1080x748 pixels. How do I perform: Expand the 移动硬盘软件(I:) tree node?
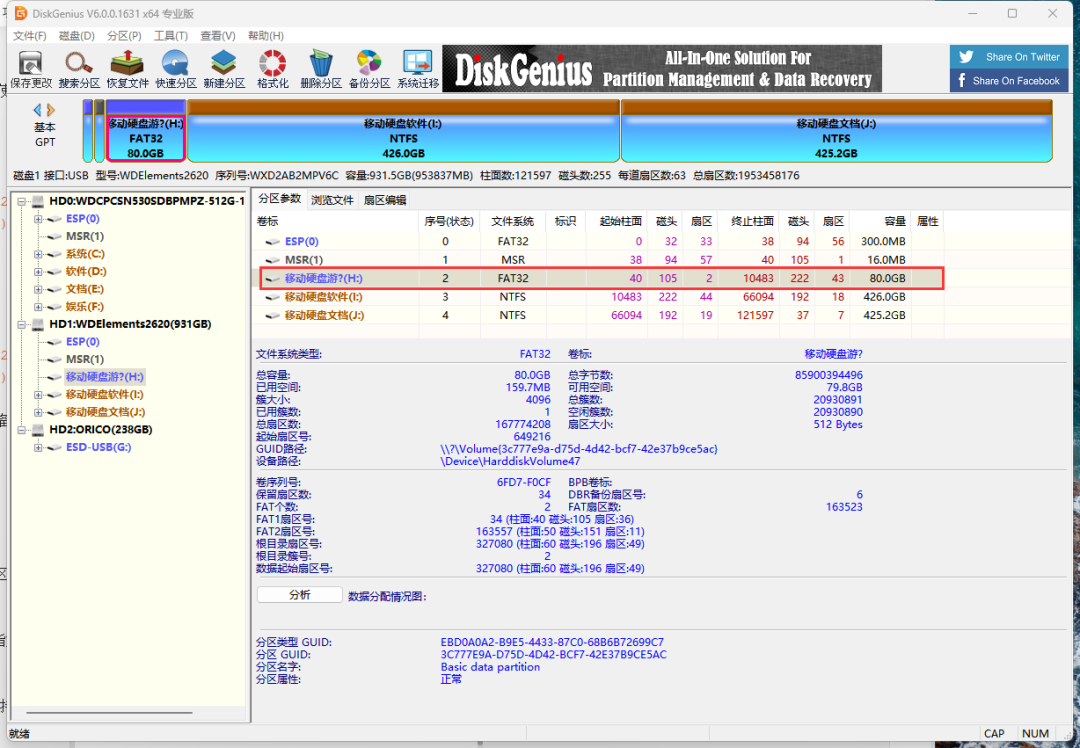39,395
